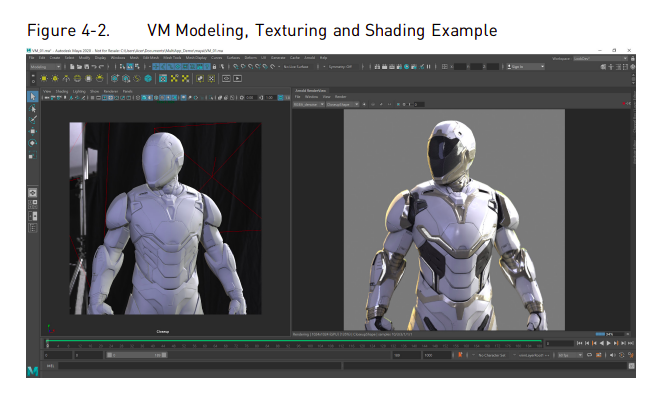Expand the Sign In dropdown

(525, 67)
